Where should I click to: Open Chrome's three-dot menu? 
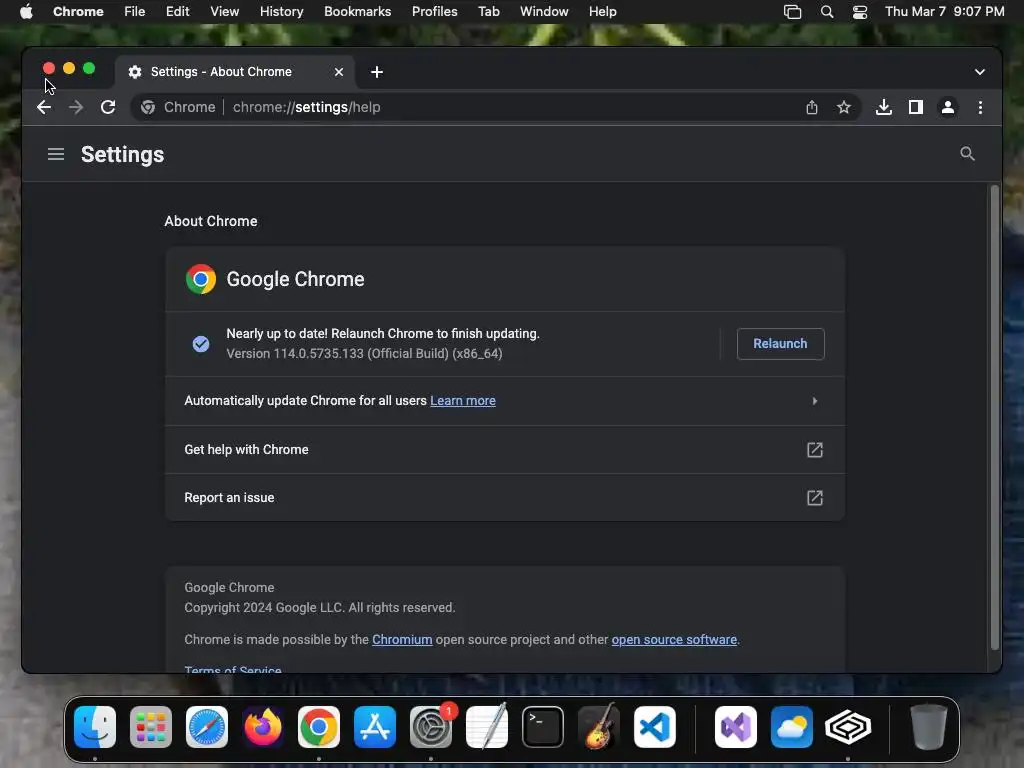(x=980, y=107)
